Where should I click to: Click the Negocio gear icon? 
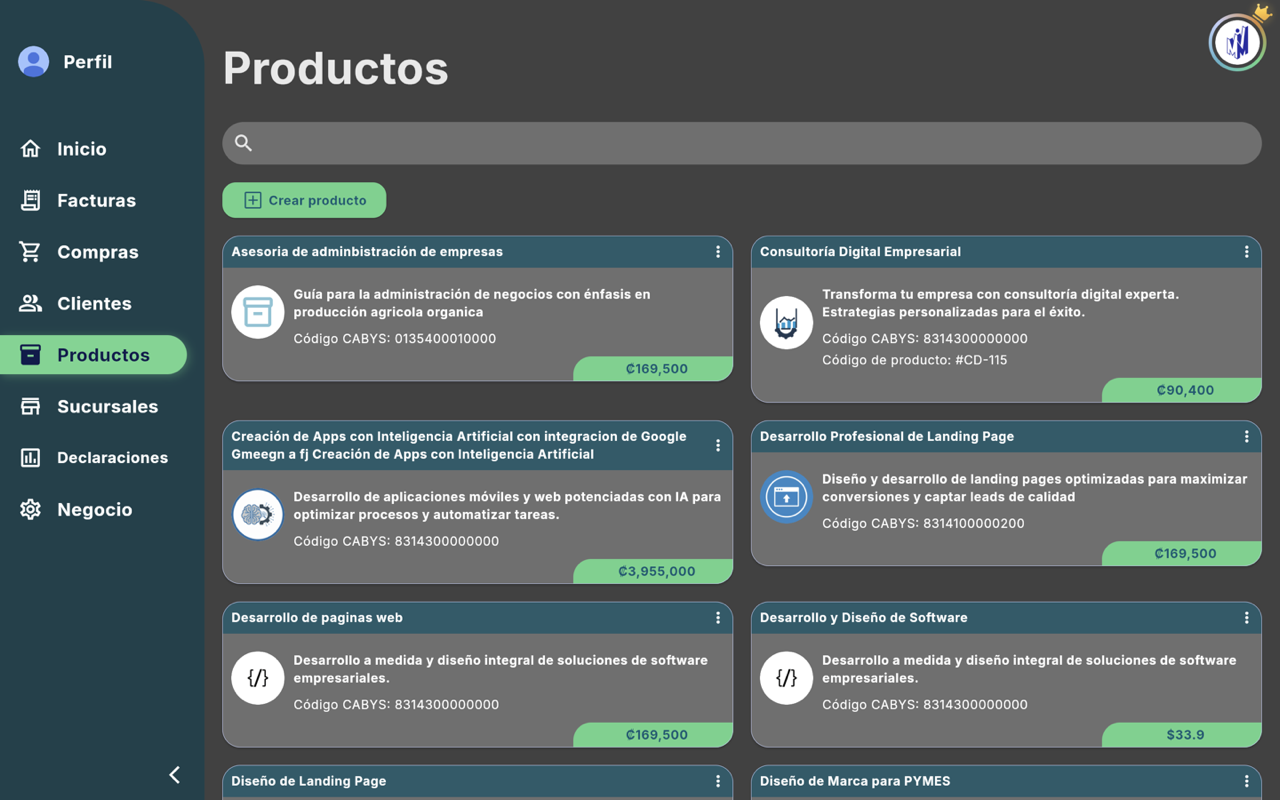tap(31, 509)
